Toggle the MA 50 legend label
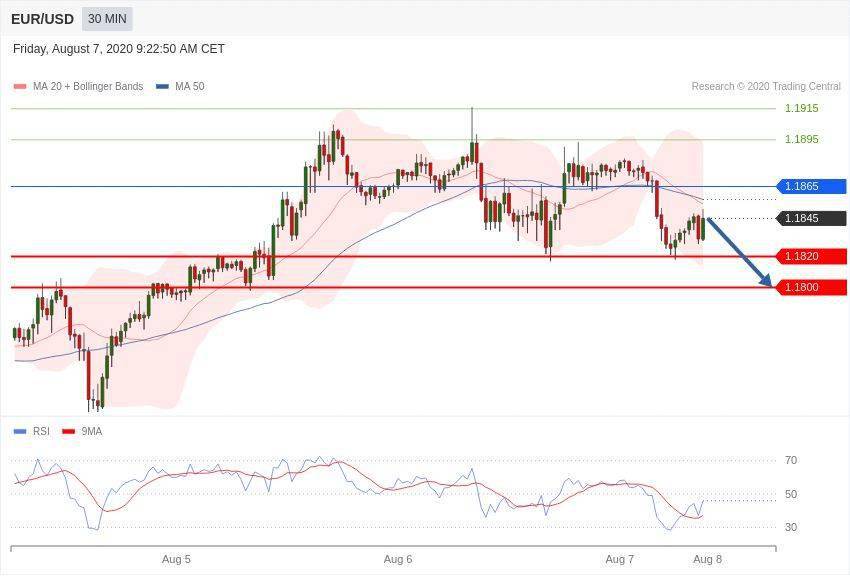850x576 pixels. [x=189, y=87]
